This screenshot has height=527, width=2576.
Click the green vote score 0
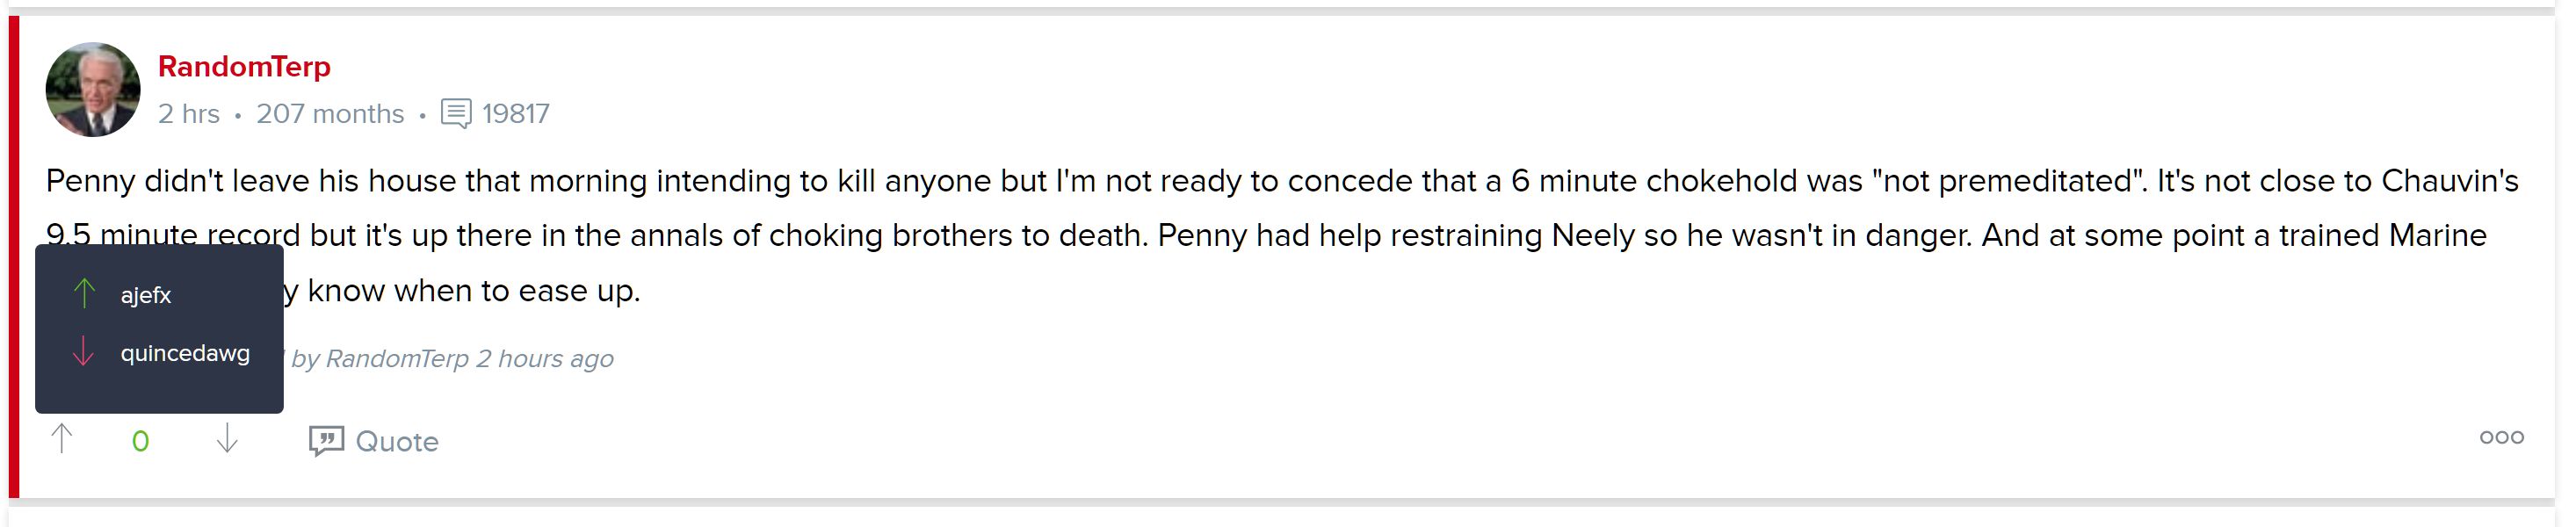[140, 441]
